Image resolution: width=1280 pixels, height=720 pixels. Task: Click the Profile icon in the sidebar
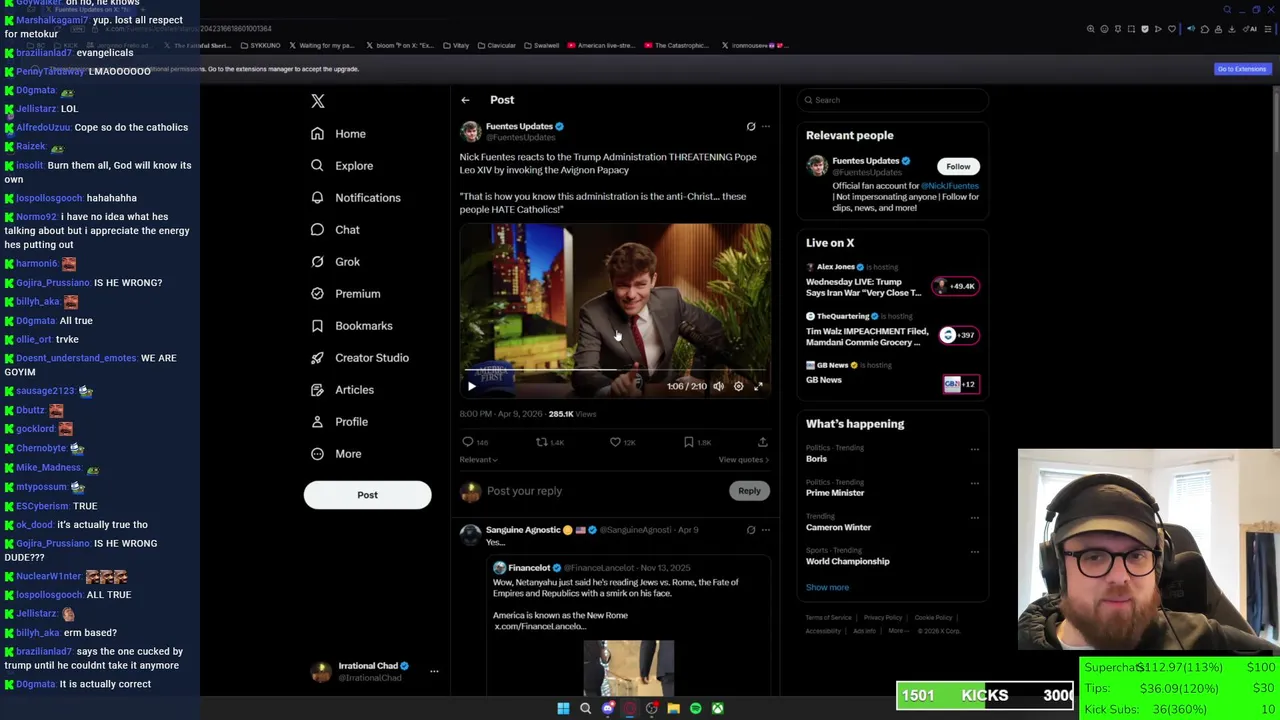pyautogui.click(x=317, y=422)
